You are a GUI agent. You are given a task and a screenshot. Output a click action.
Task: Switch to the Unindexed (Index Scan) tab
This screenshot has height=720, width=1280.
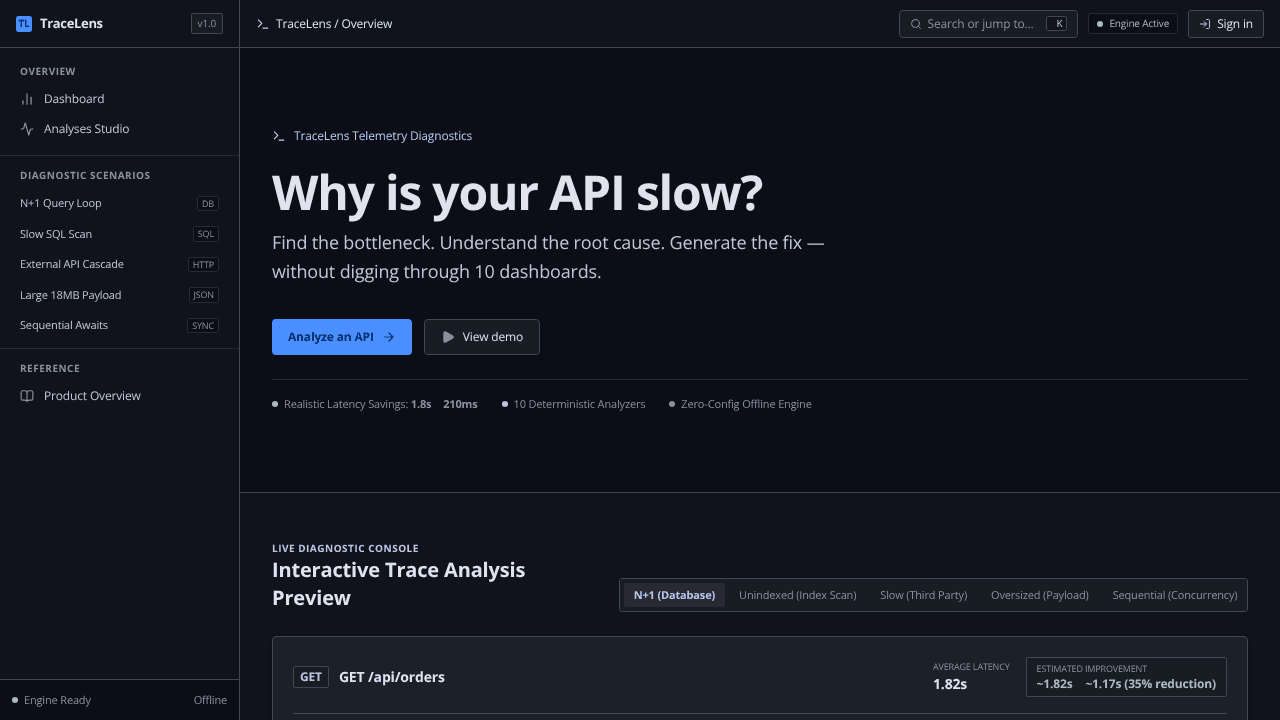pyautogui.click(x=798, y=595)
